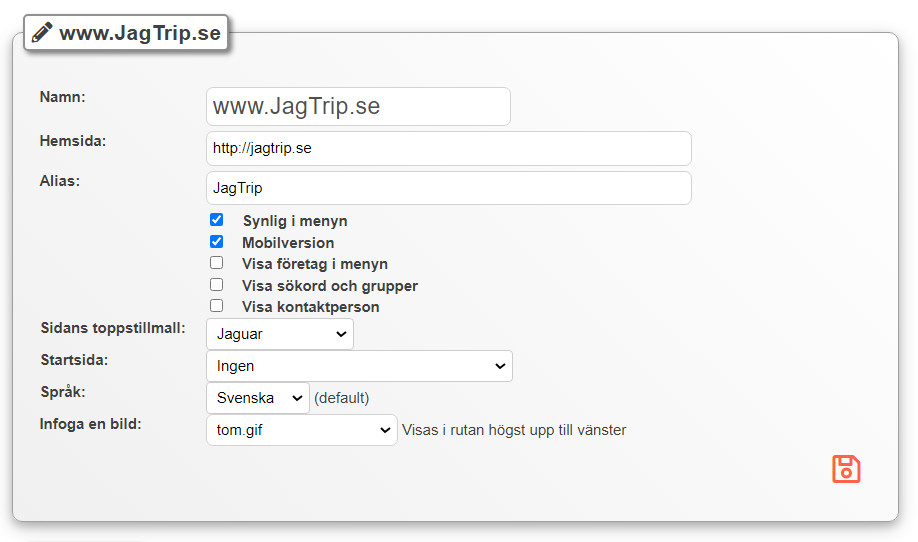This screenshot has height=542, width=918.
Task: Click the Visa företag i menyn label
Action: click(x=315, y=264)
